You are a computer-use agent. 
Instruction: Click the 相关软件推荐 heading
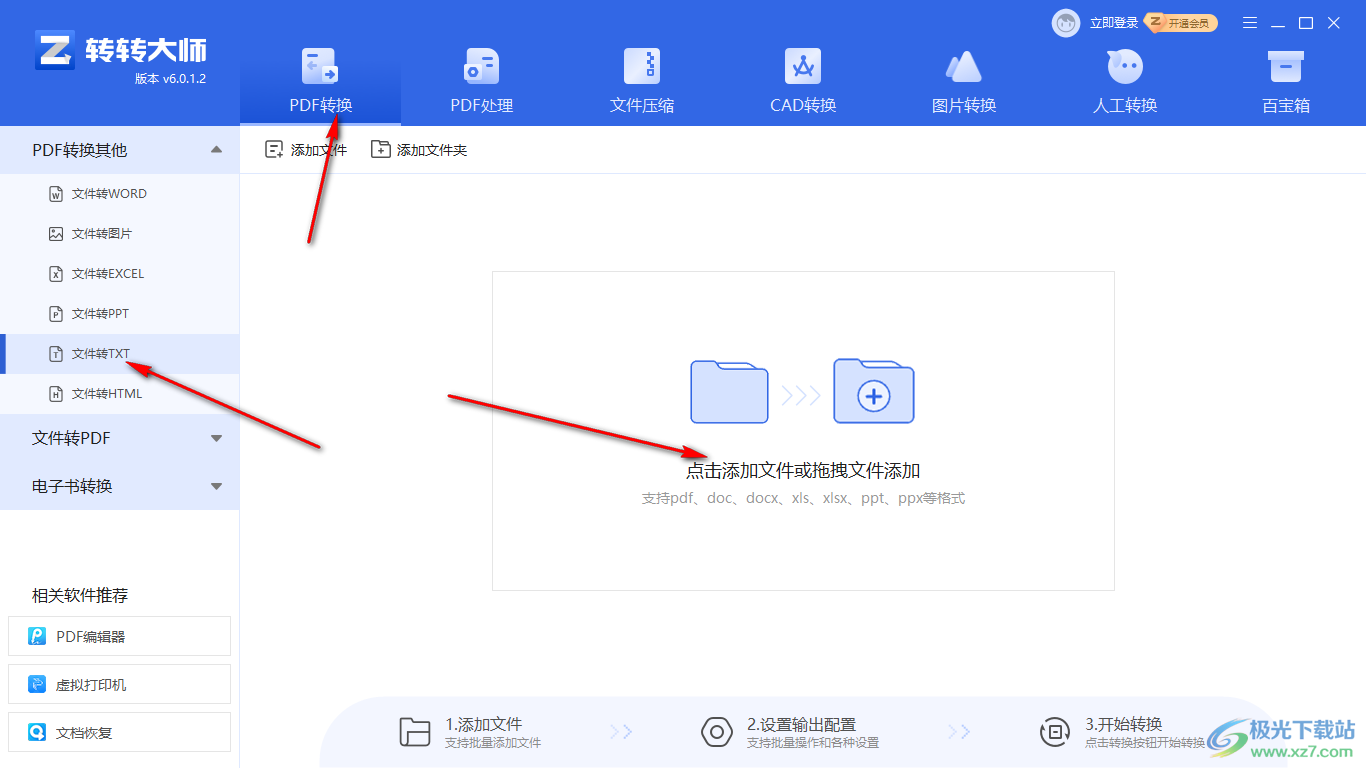point(80,596)
